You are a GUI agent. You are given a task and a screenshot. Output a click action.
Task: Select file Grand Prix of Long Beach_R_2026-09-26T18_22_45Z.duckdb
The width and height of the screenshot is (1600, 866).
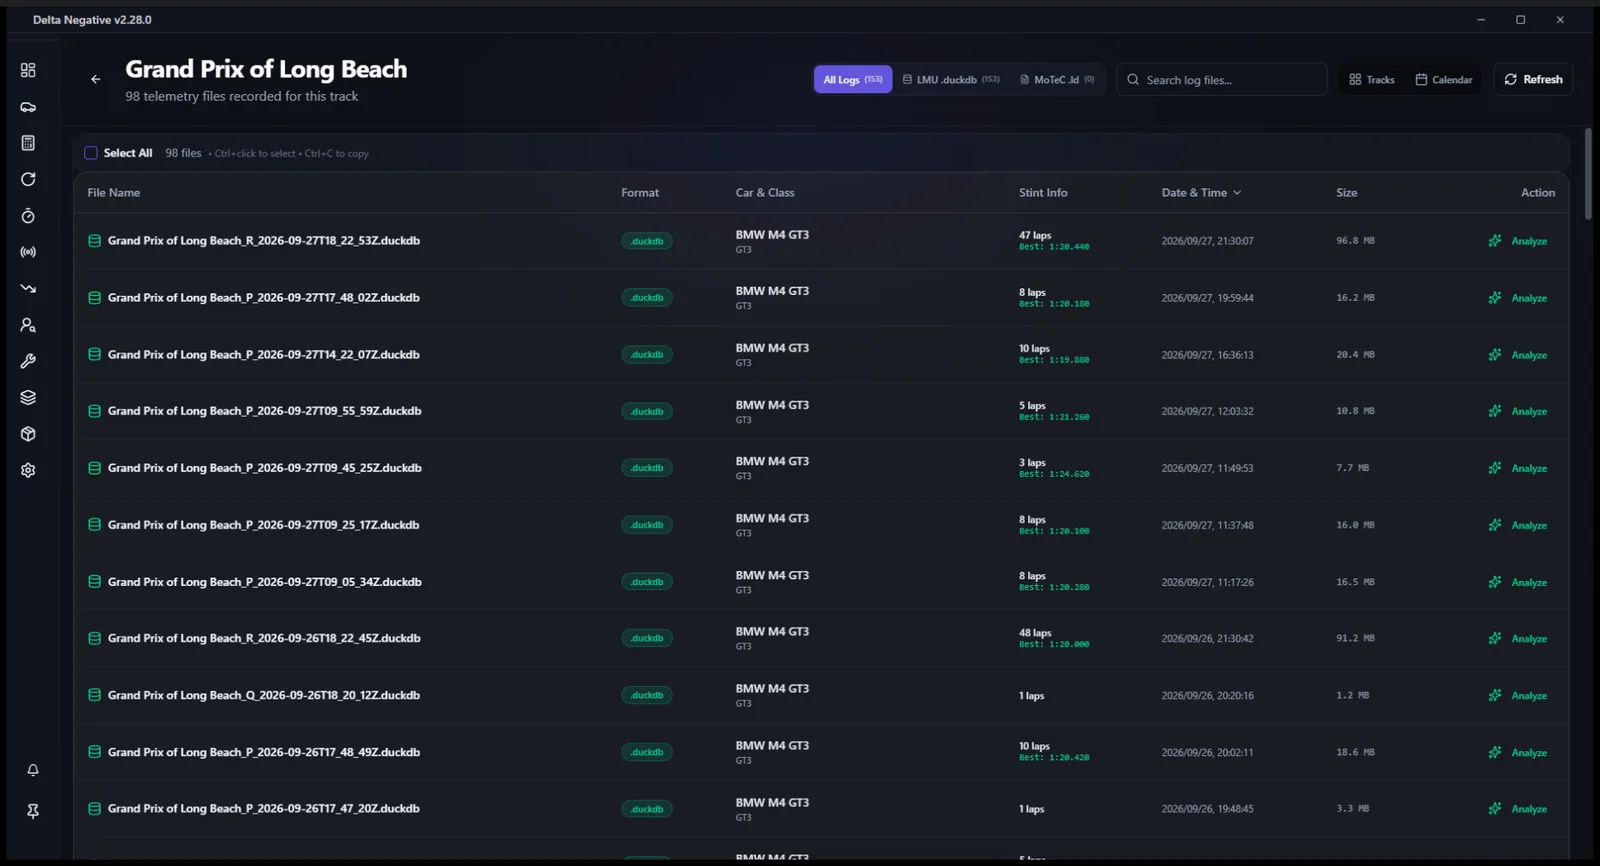[264, 638]
